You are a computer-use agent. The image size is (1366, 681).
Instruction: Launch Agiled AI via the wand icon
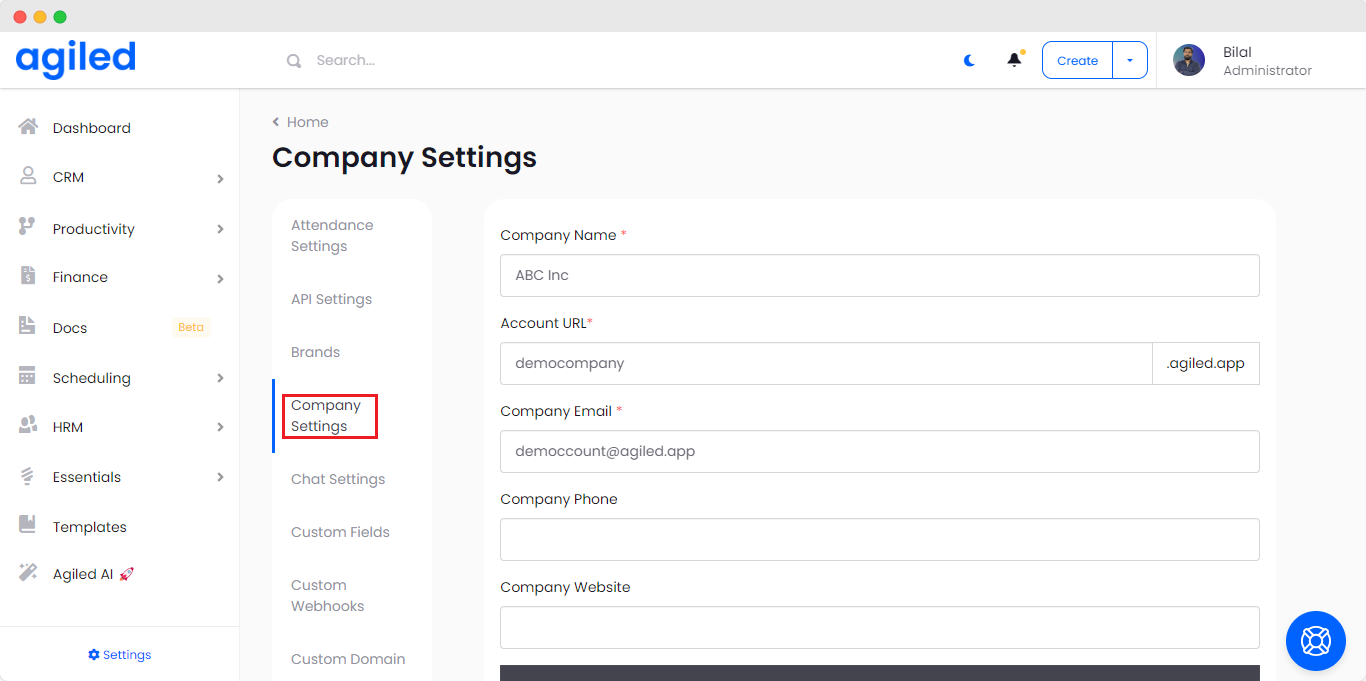click(28, 573)
